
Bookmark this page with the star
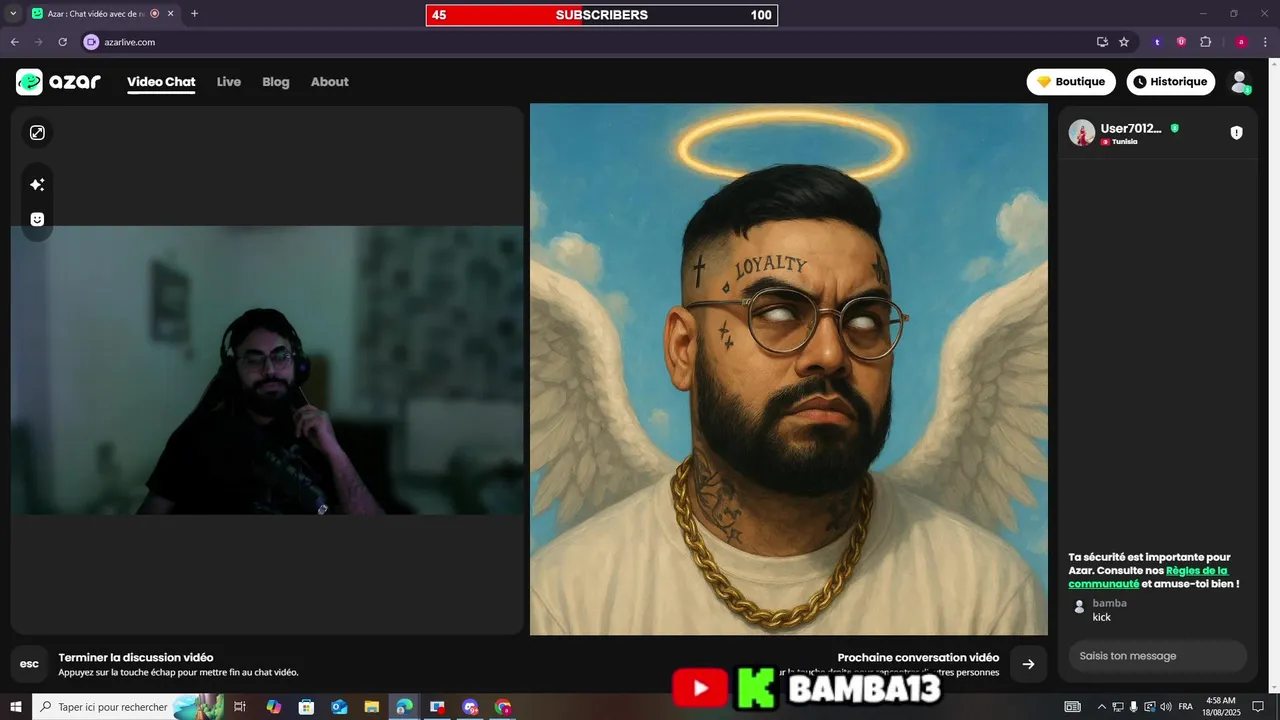[x=1124, y=42]
